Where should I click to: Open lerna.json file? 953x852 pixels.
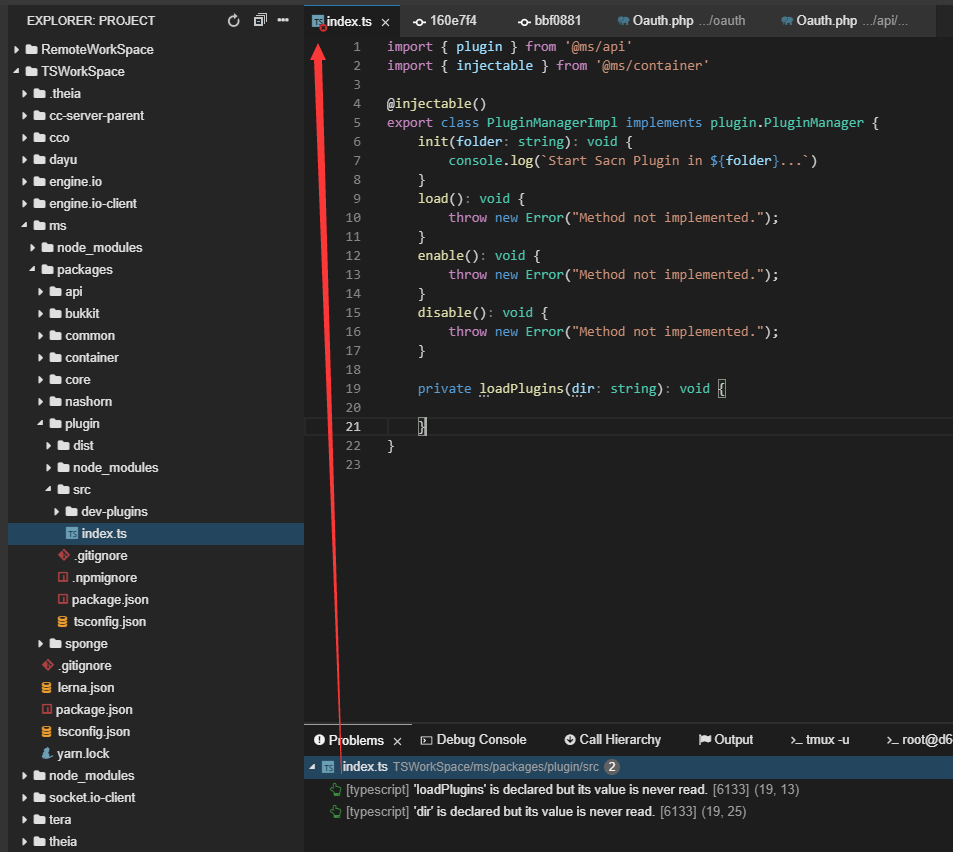pos(156,687)
